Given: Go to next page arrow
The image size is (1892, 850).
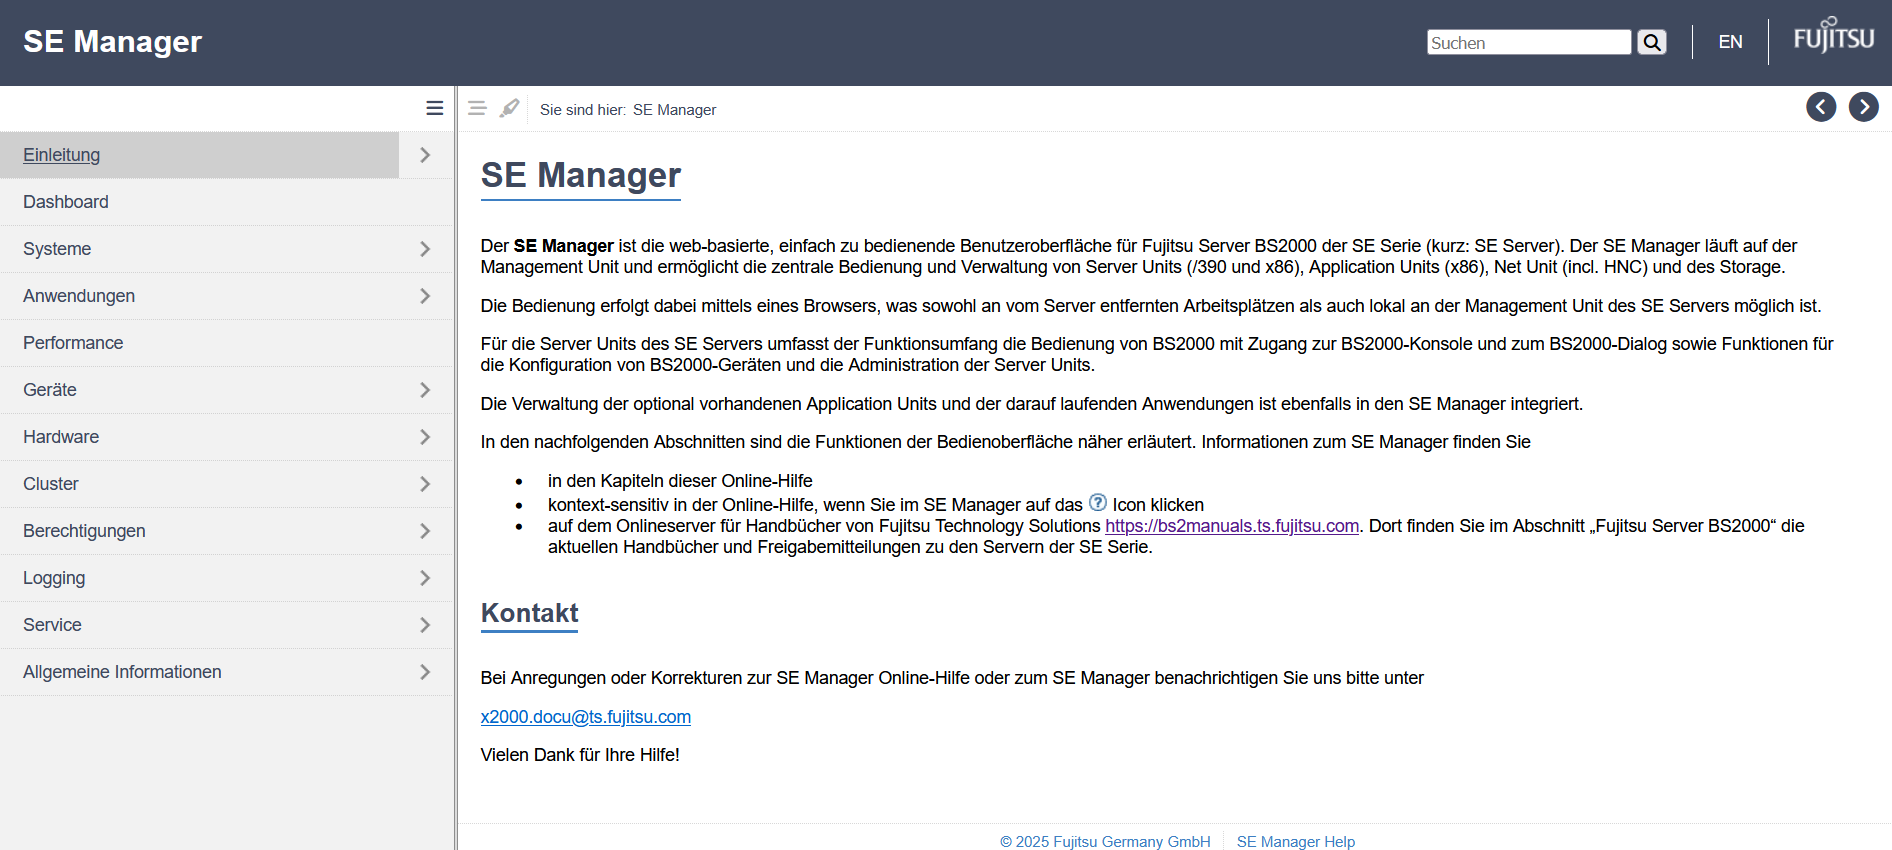Looking at the screenshot, I should [1862, 107].
